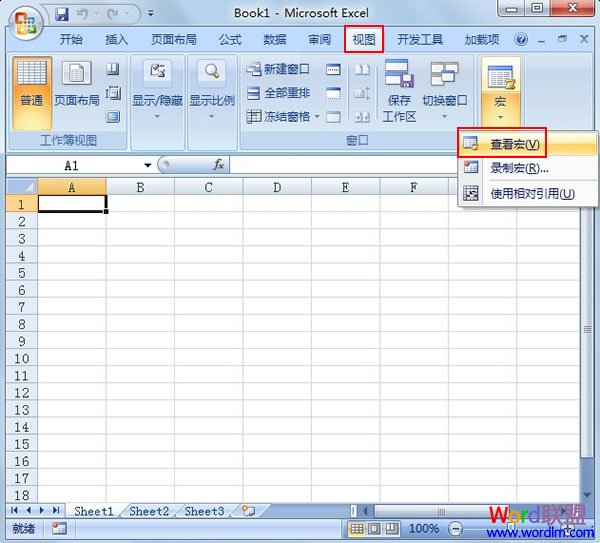The height and width of the screenshot is (543, 600).
Task: Click the Name Box showing A1
Action: [73, 166]
